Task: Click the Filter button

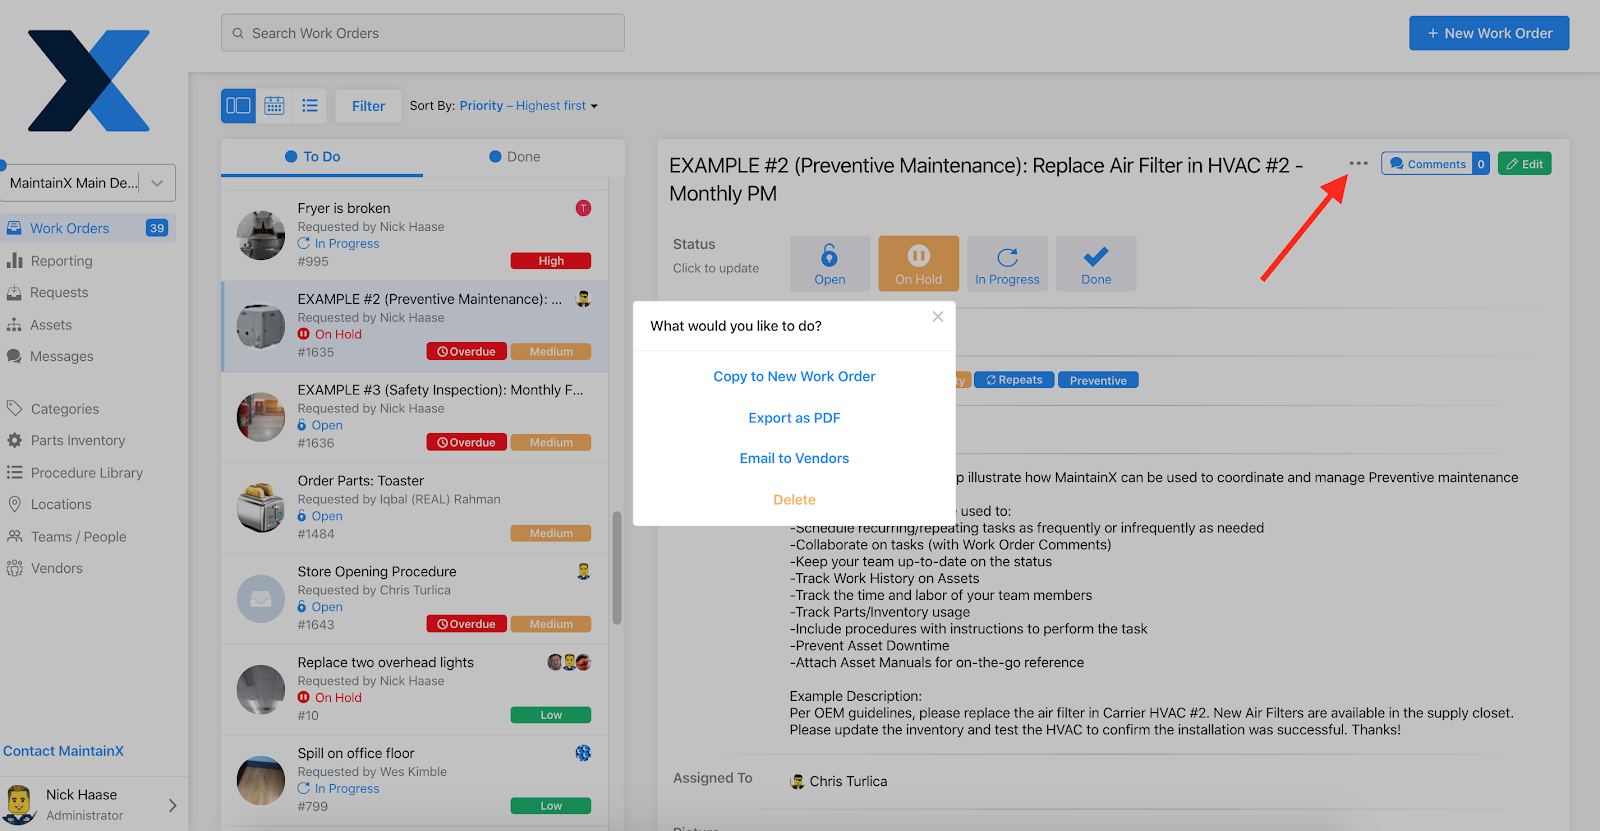Action: 368,106
